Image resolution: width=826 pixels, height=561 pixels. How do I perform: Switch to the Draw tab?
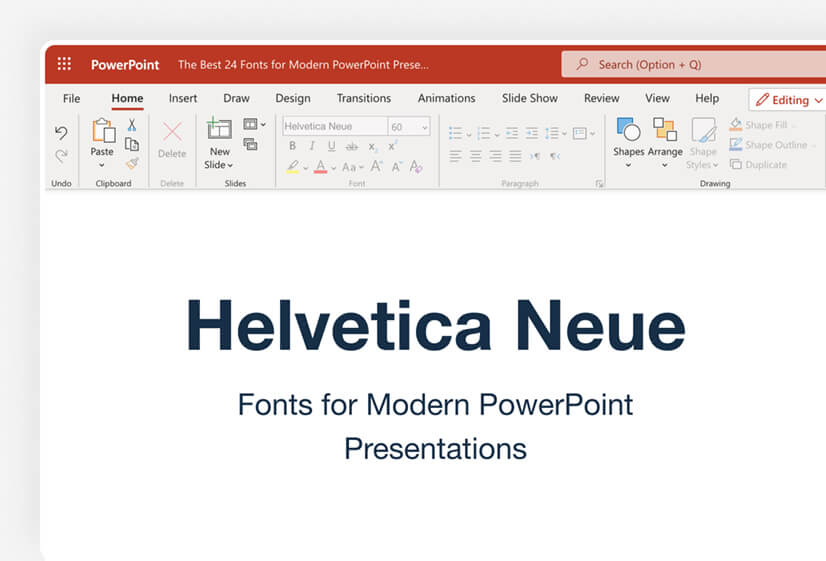pyautogui.click(x=236, y=99)
